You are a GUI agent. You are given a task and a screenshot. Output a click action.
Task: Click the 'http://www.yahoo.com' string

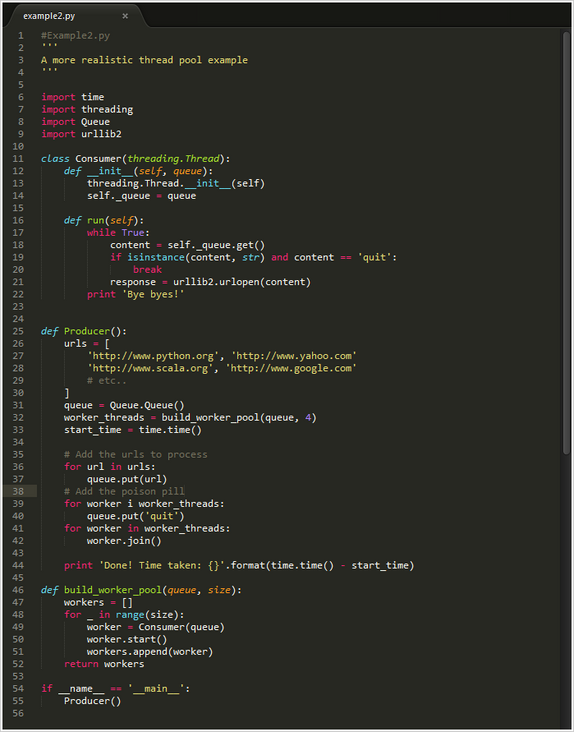click(294, 356)
